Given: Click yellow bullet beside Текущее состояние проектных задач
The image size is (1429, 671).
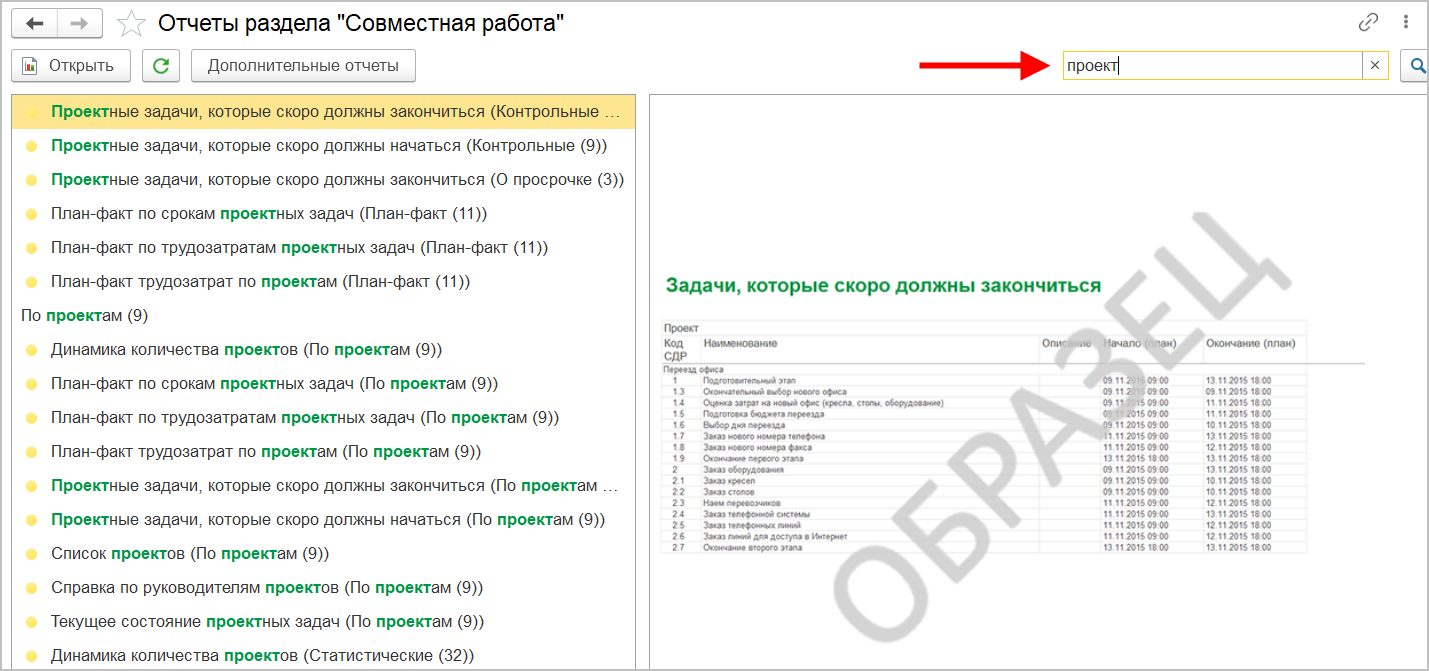Looking at the screenshot, I should pyautogui.click(x=31, y=622).
